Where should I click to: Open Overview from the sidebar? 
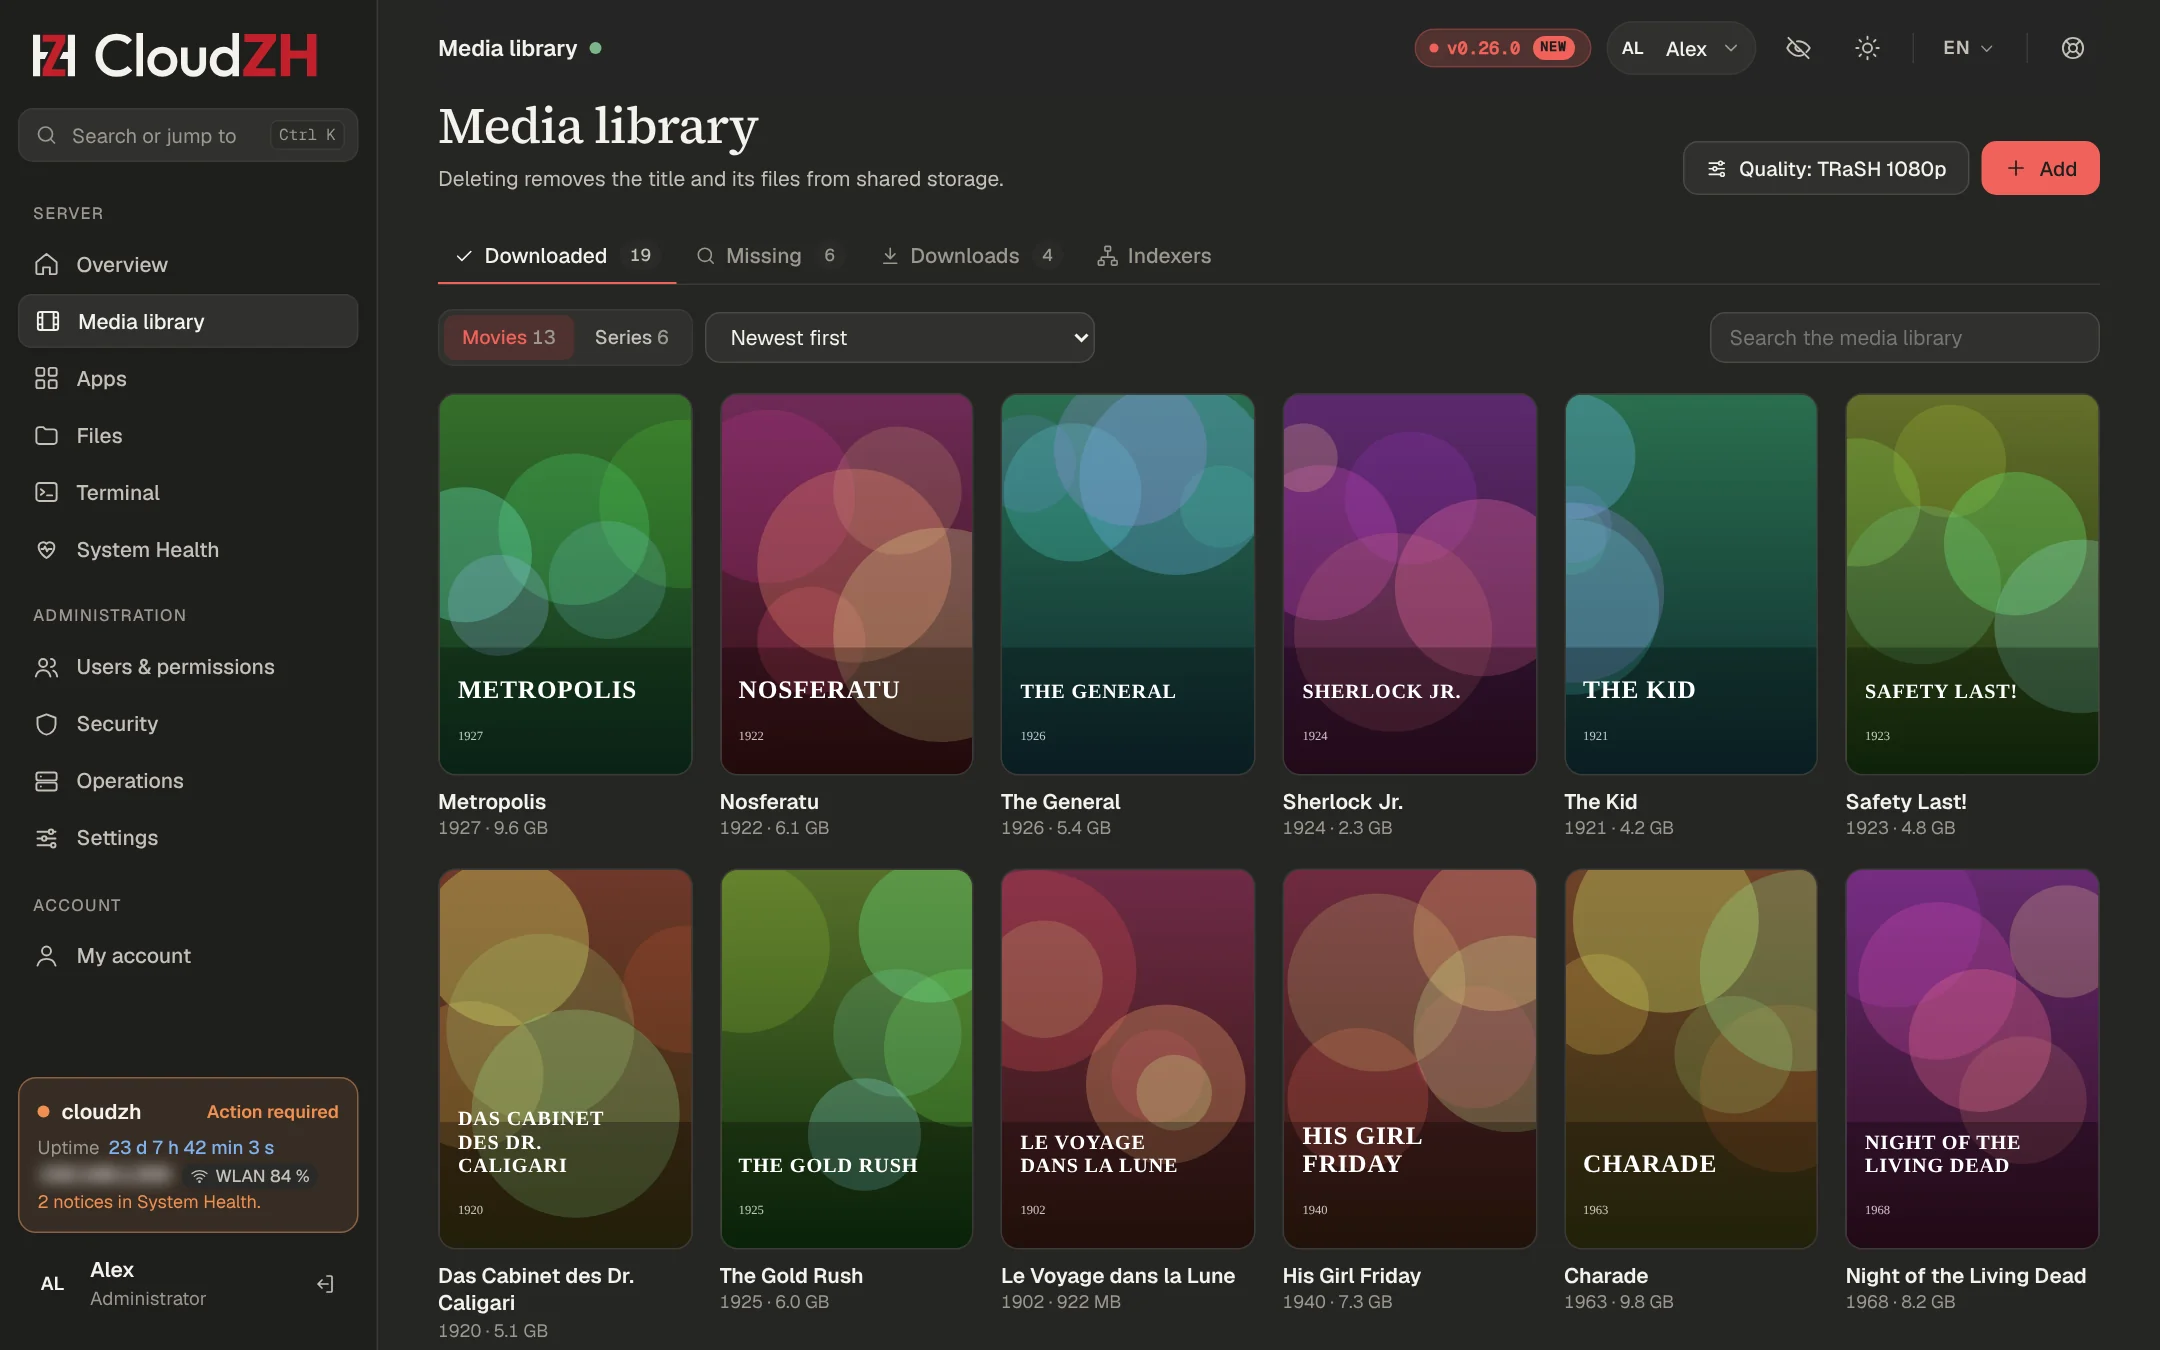(188, 264)
